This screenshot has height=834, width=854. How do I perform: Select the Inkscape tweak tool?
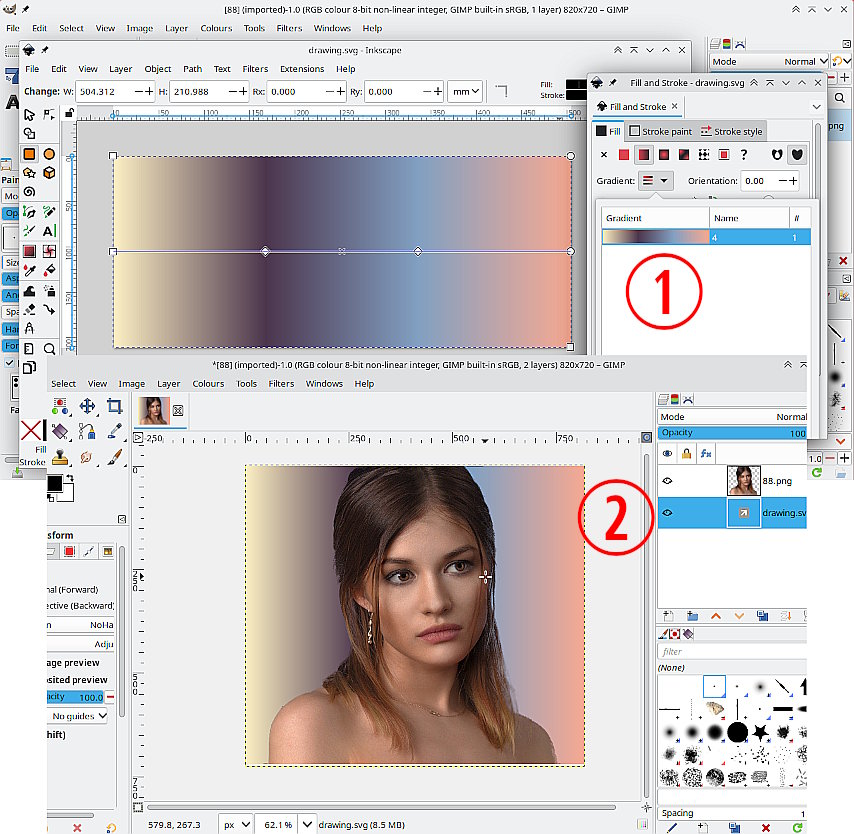click(x=29, y=290)
